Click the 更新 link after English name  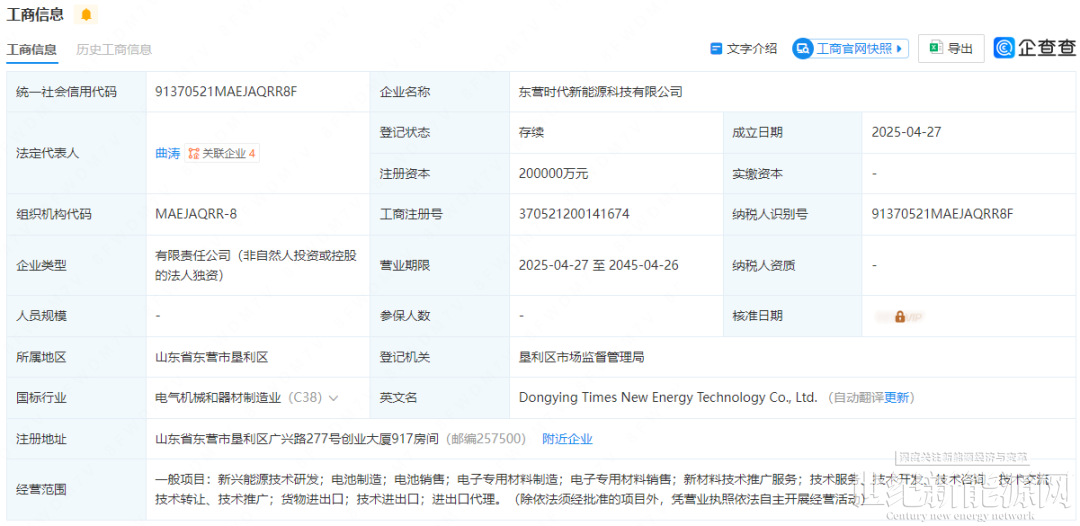click(x=897, y=397)
